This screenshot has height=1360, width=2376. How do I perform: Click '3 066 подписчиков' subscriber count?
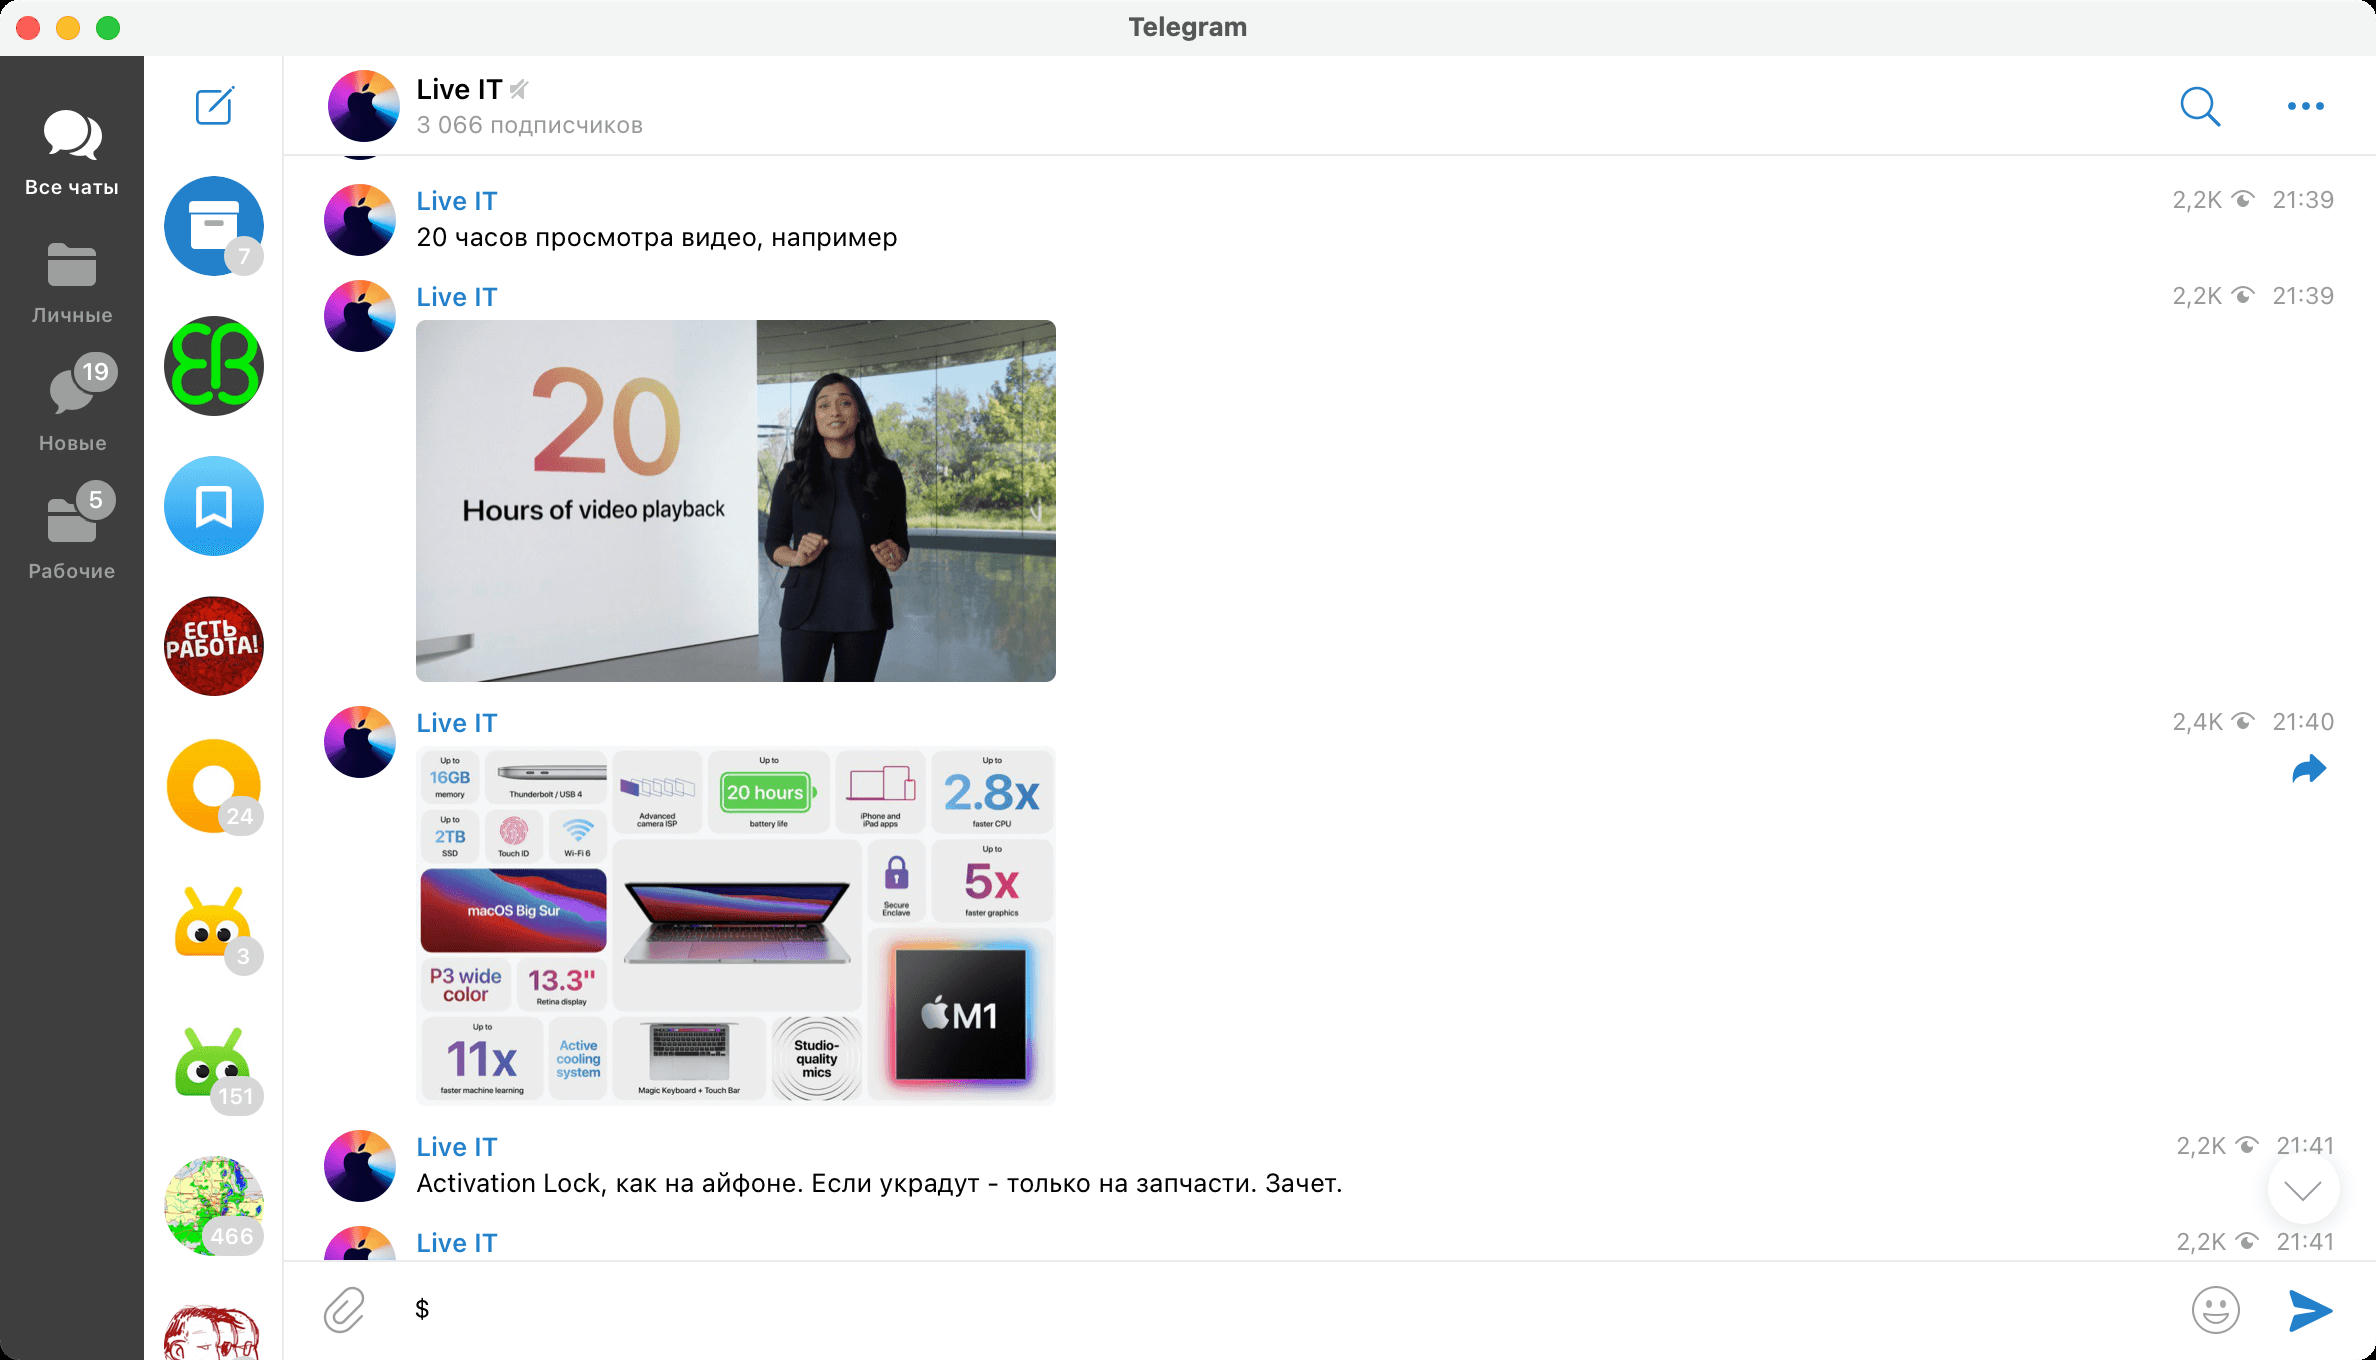pos(529,126)
